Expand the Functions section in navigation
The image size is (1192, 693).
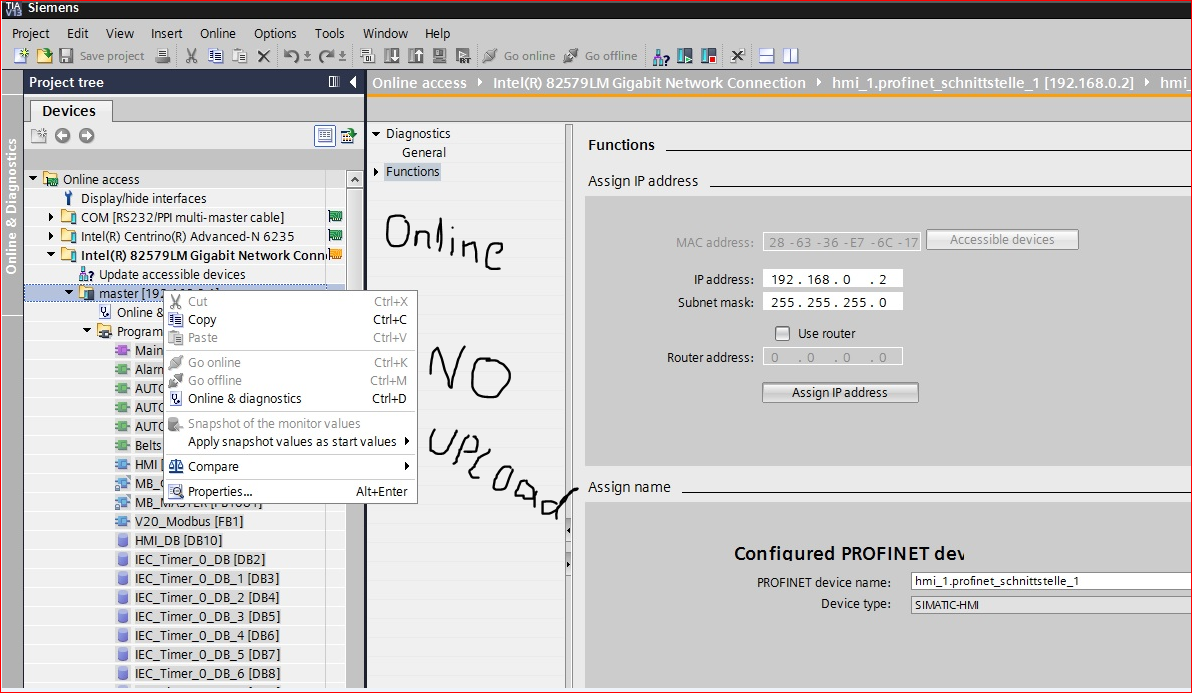376,172
